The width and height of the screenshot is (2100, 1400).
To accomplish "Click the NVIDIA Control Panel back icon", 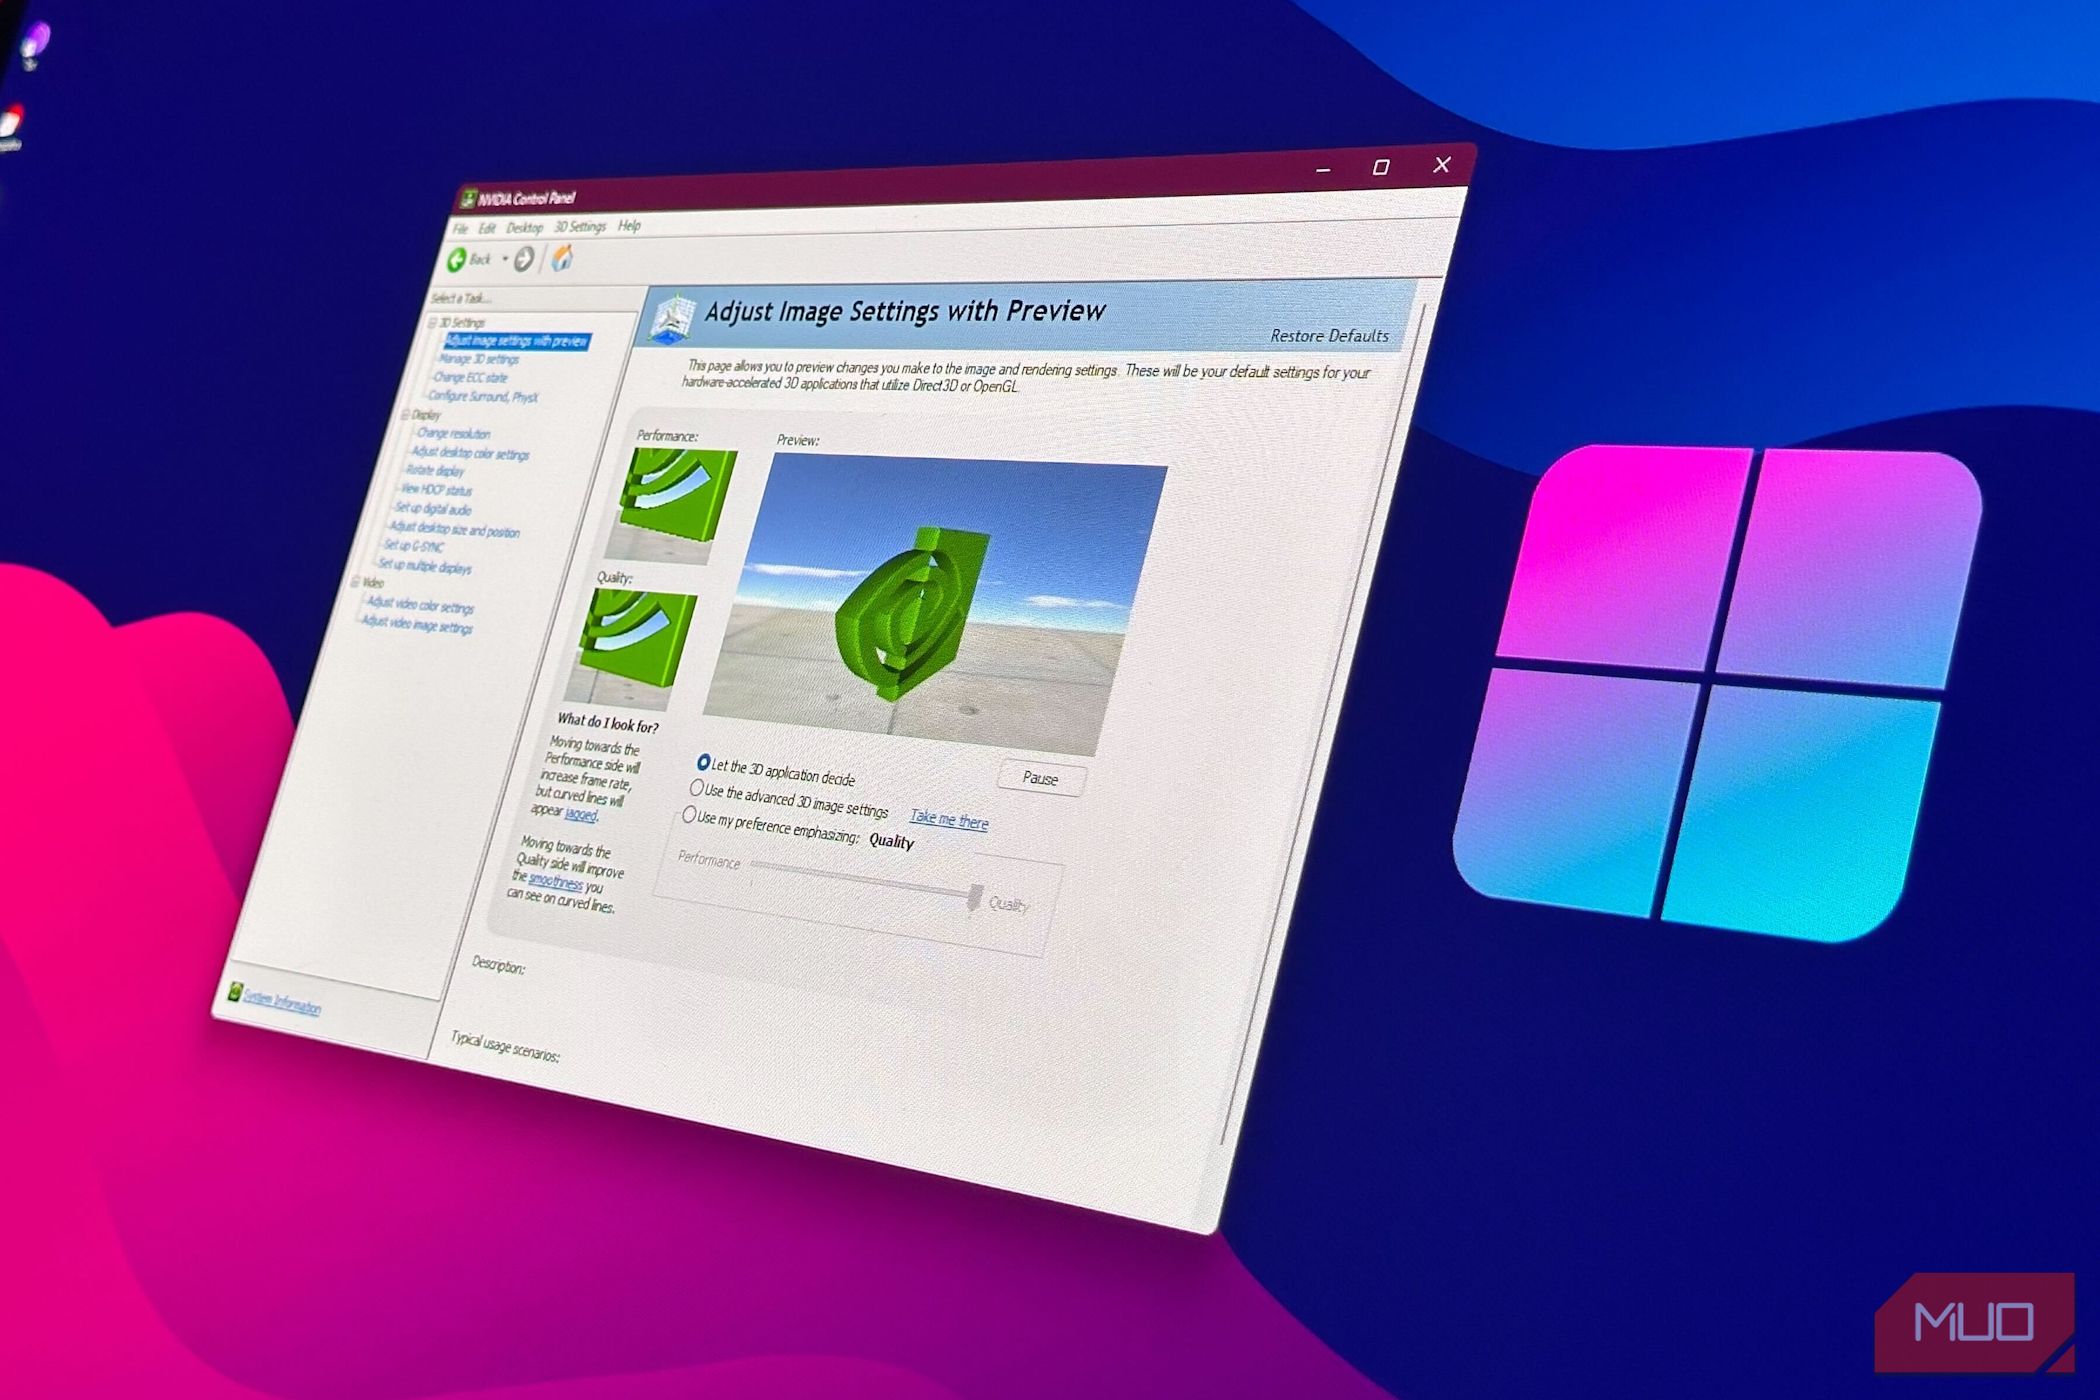I will pyautogui.click(x=464, y=261).
